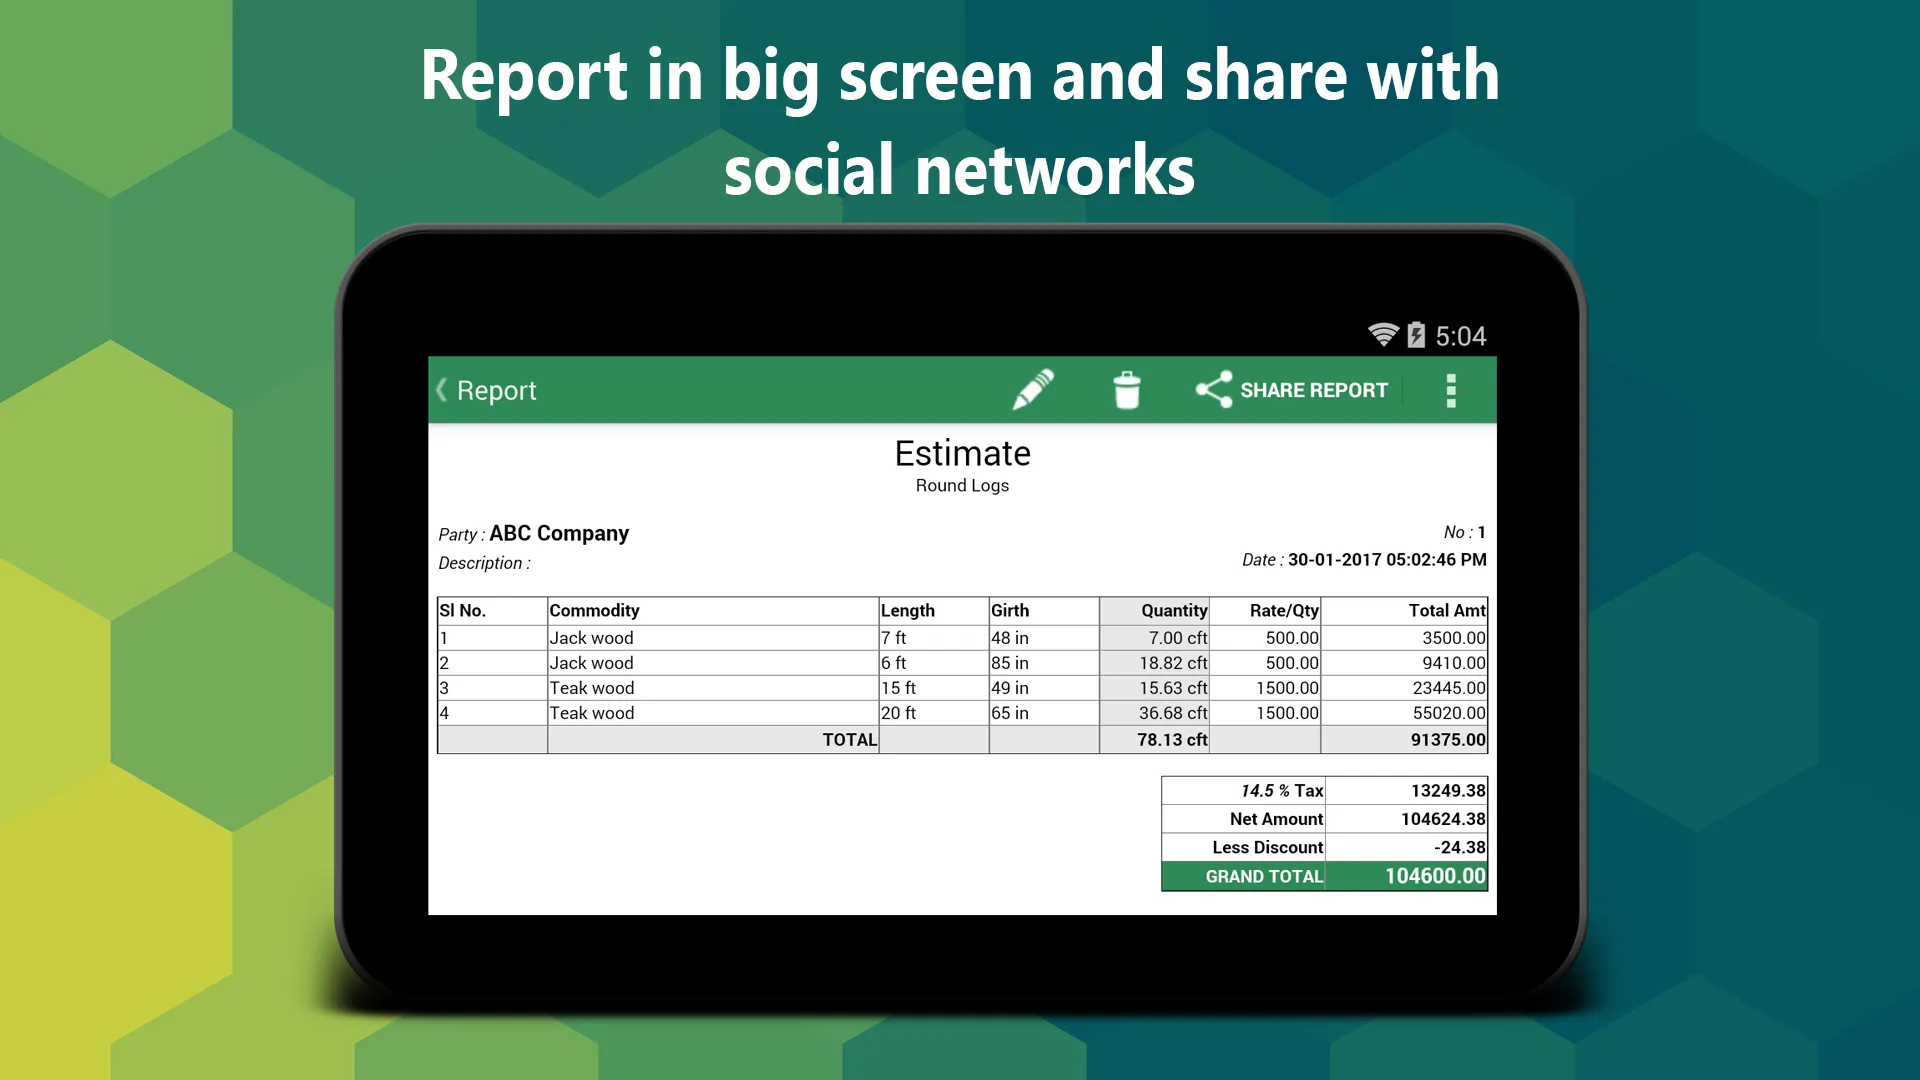Tap the 5:04 clock in status bar
Screen dimensions: 1920x1080
coord(1461,336)
